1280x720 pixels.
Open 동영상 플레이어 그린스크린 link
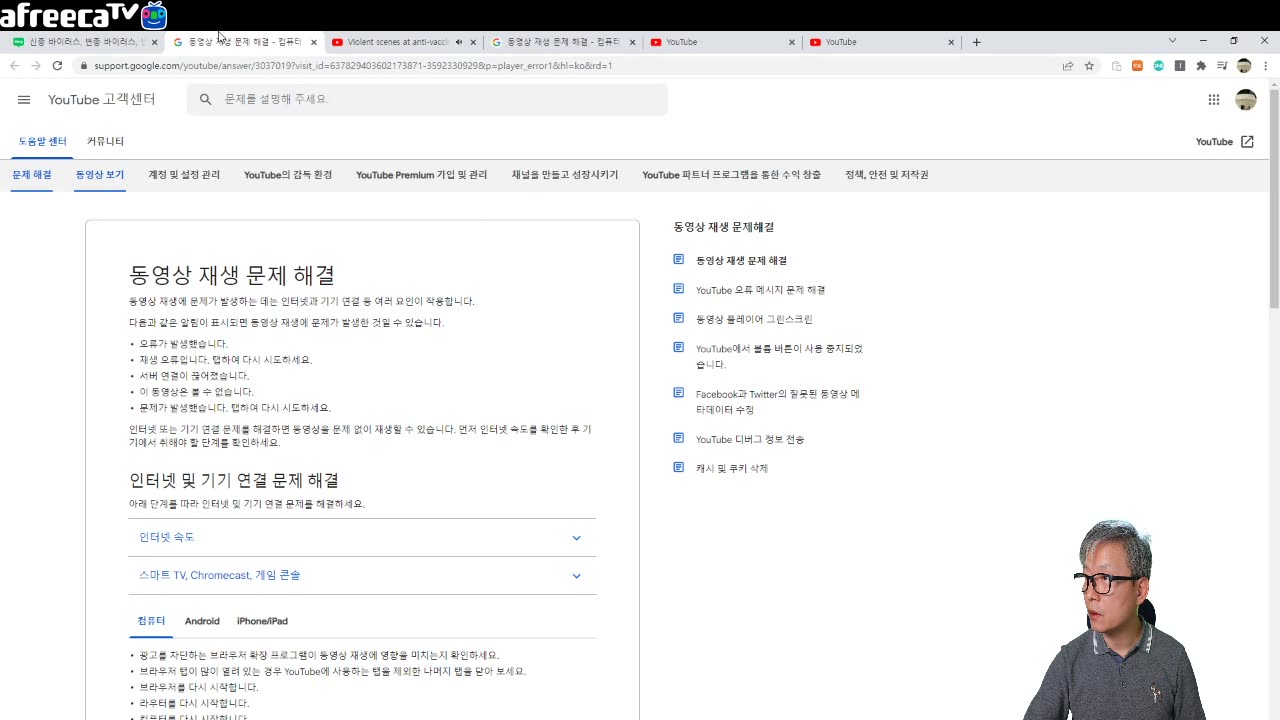[754, 319]
